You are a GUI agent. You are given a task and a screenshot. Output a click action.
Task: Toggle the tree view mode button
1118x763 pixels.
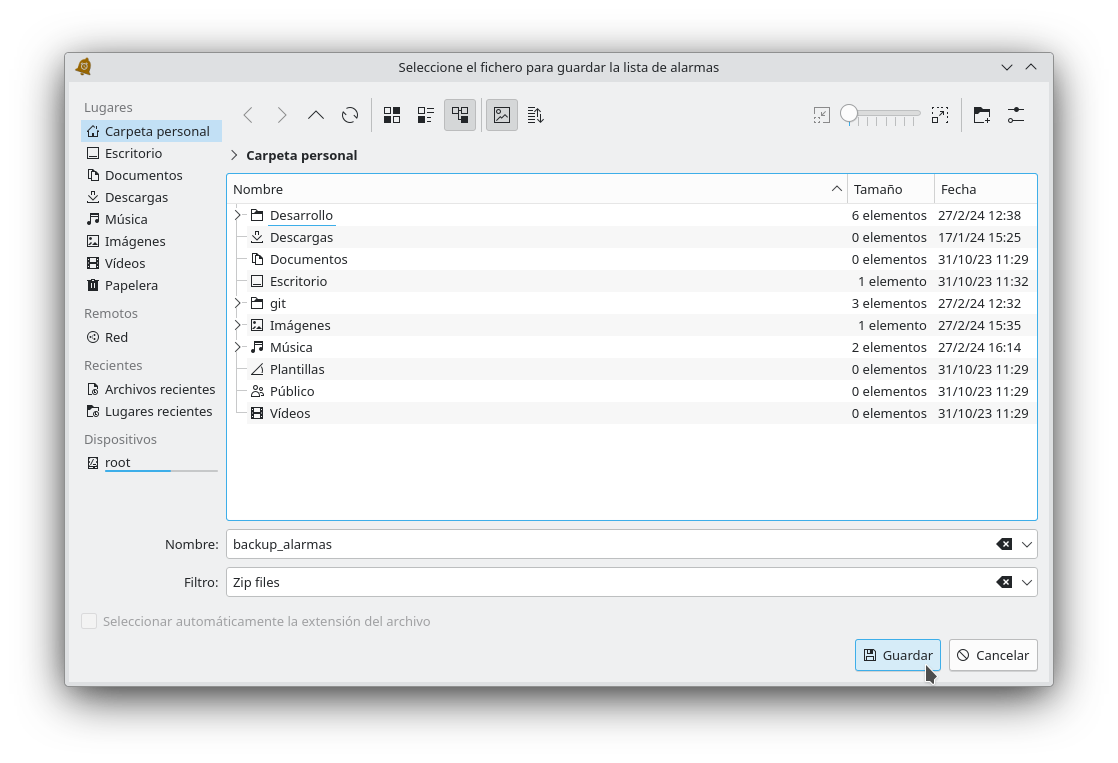coord(460,115)
